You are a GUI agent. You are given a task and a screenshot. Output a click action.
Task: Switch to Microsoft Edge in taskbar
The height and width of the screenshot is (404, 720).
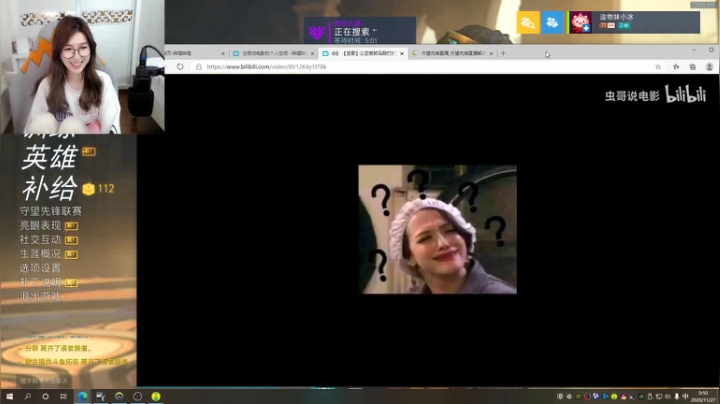(83, 396)
